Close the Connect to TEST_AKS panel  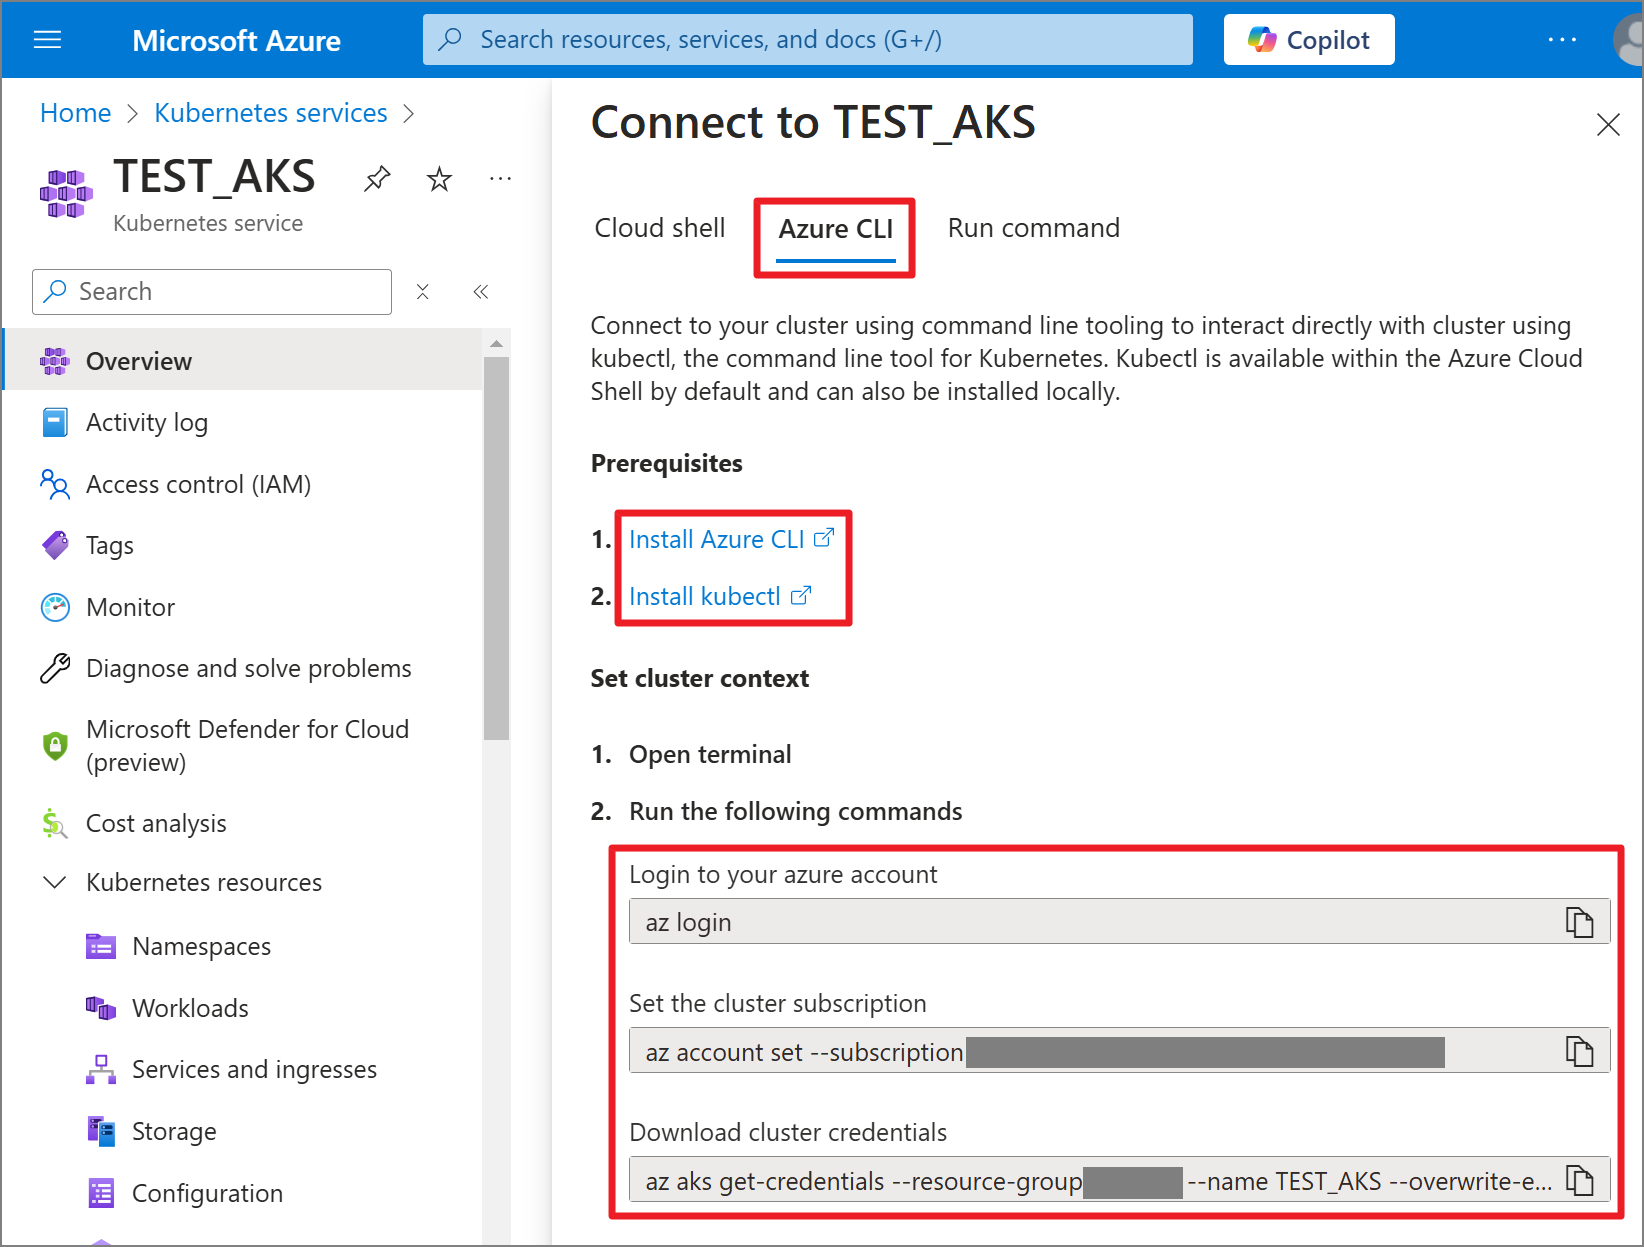point(1608,125)
